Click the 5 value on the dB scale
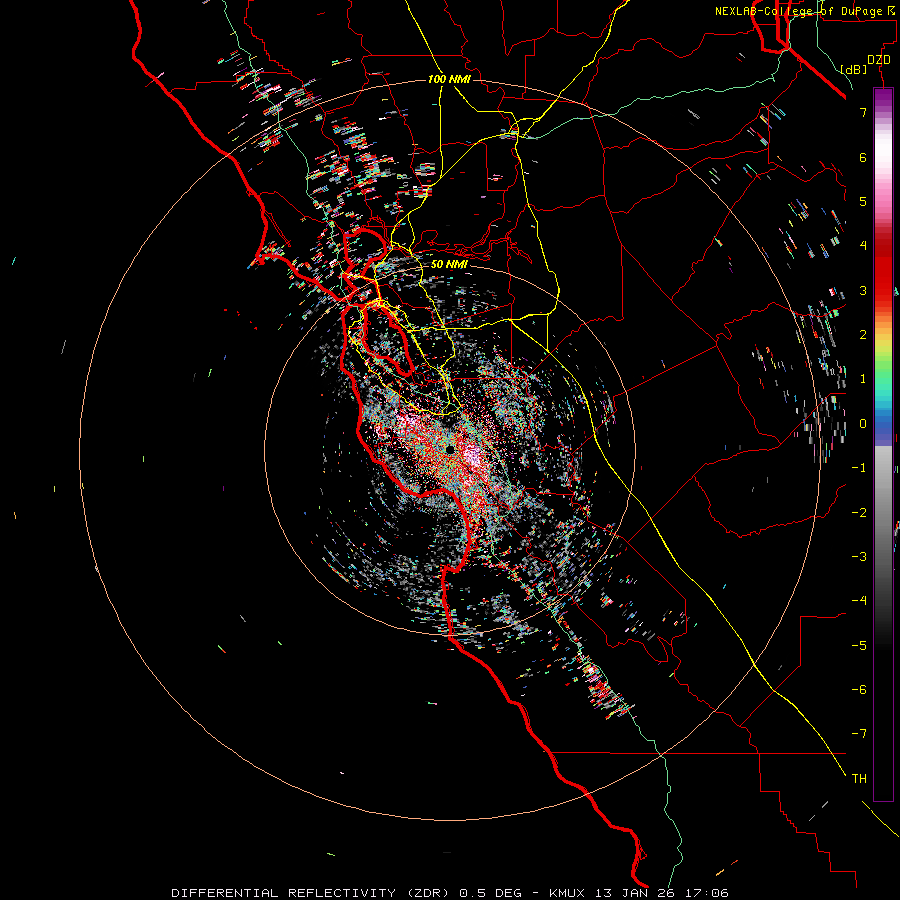The width and height of the screenshot is (900, 900). [x=863, y=201]
